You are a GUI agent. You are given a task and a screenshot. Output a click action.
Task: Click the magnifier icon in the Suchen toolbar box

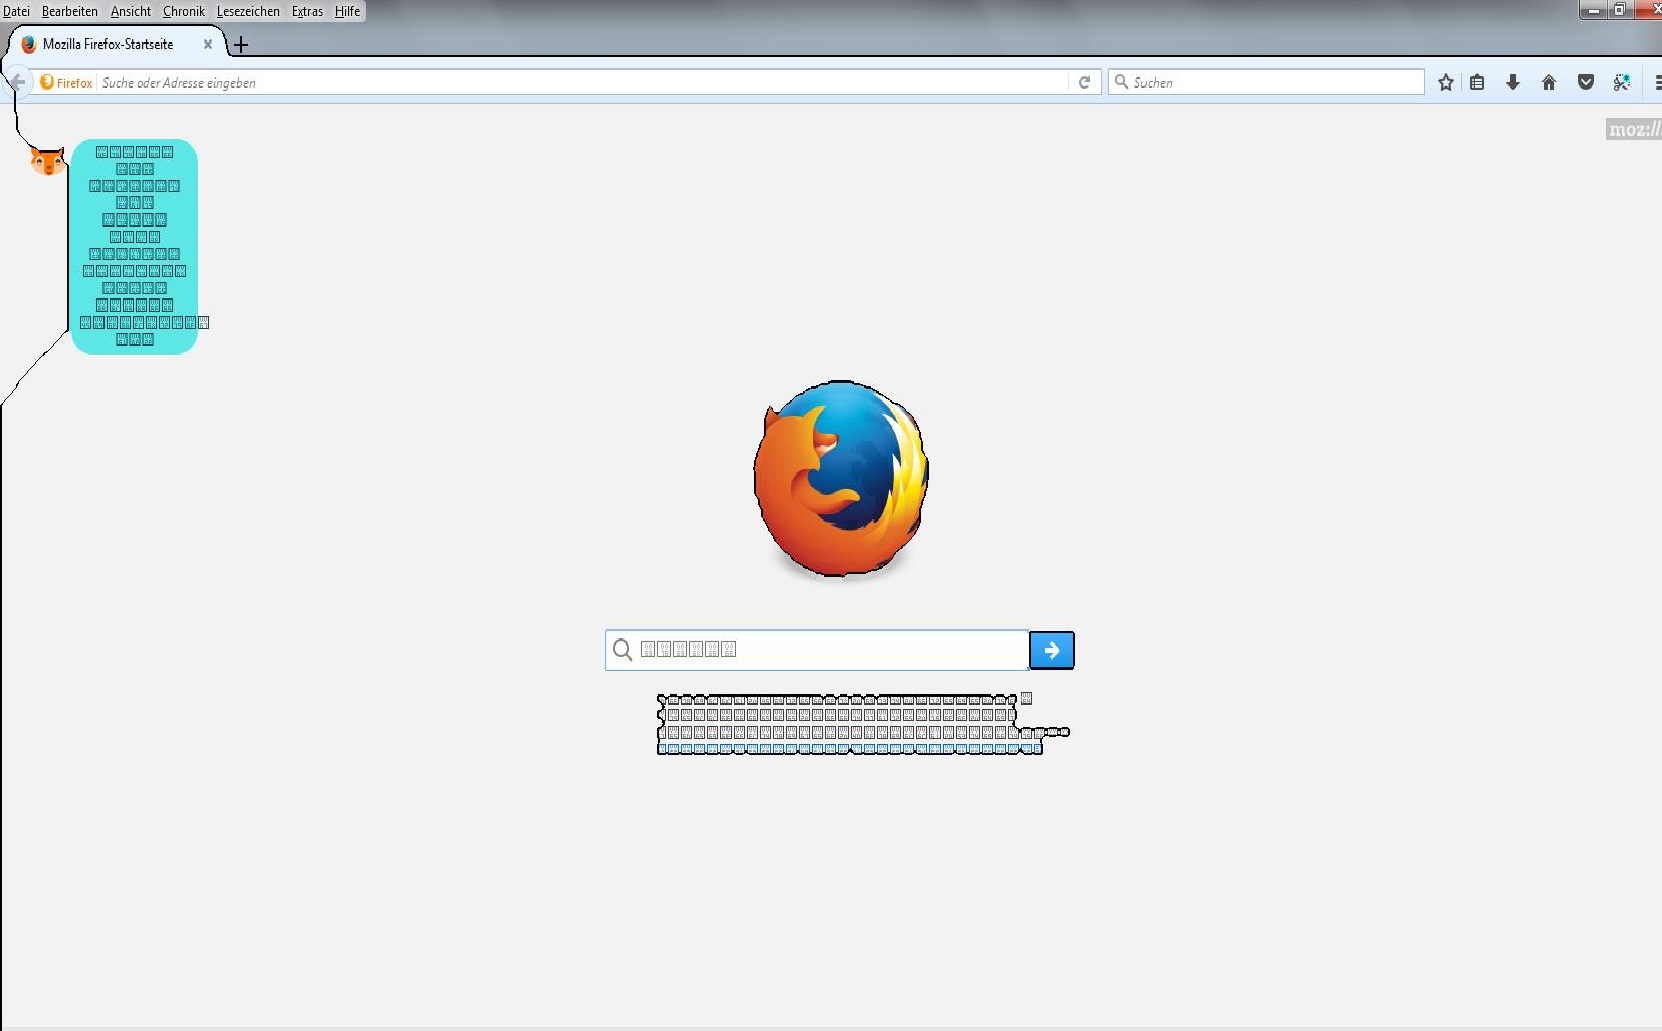pos(1121,82)
